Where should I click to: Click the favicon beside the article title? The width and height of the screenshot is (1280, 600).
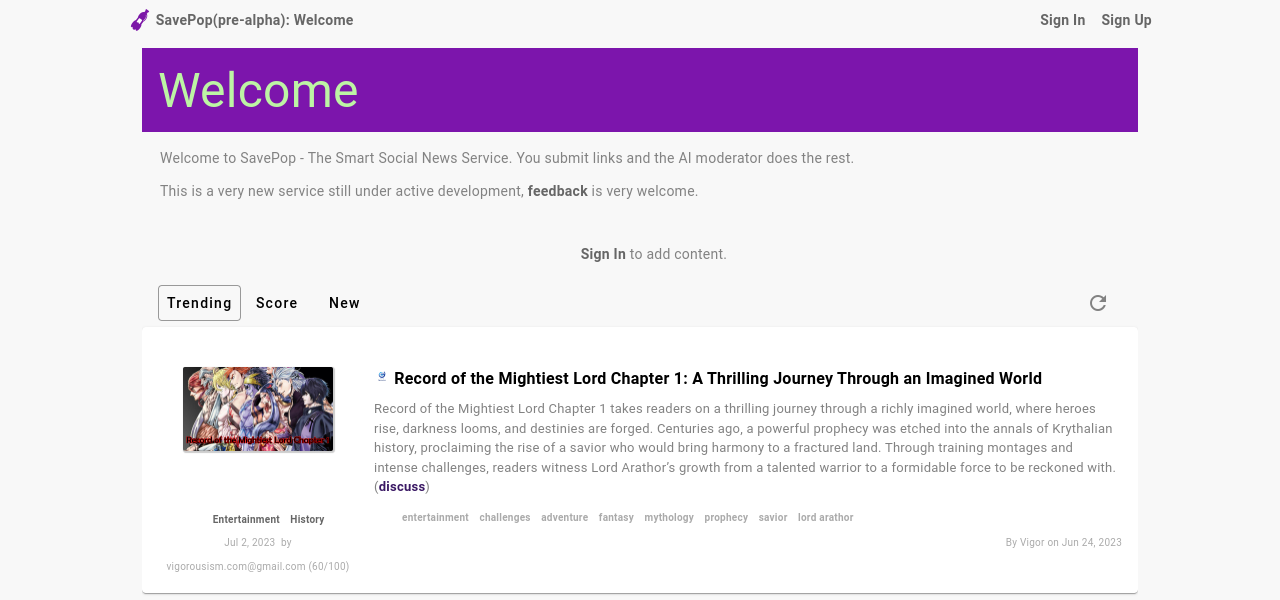point(382,377)
